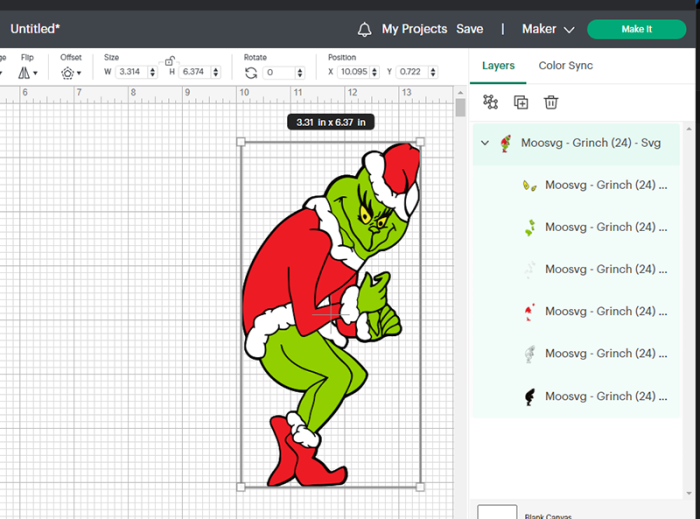The width and height of the screenshot is (700, 519).
Task: Adjust the Position Y stepper
Action: pyautogui.click(x=433, y=72)
